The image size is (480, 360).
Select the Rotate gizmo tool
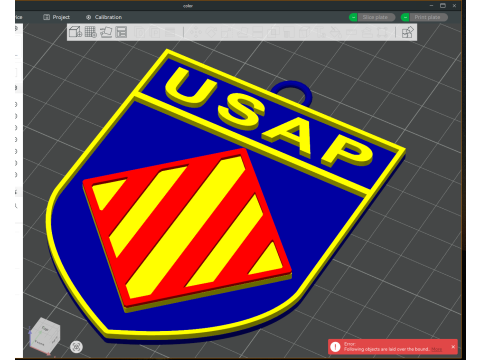pyautogui.click(x=211, y=32)
